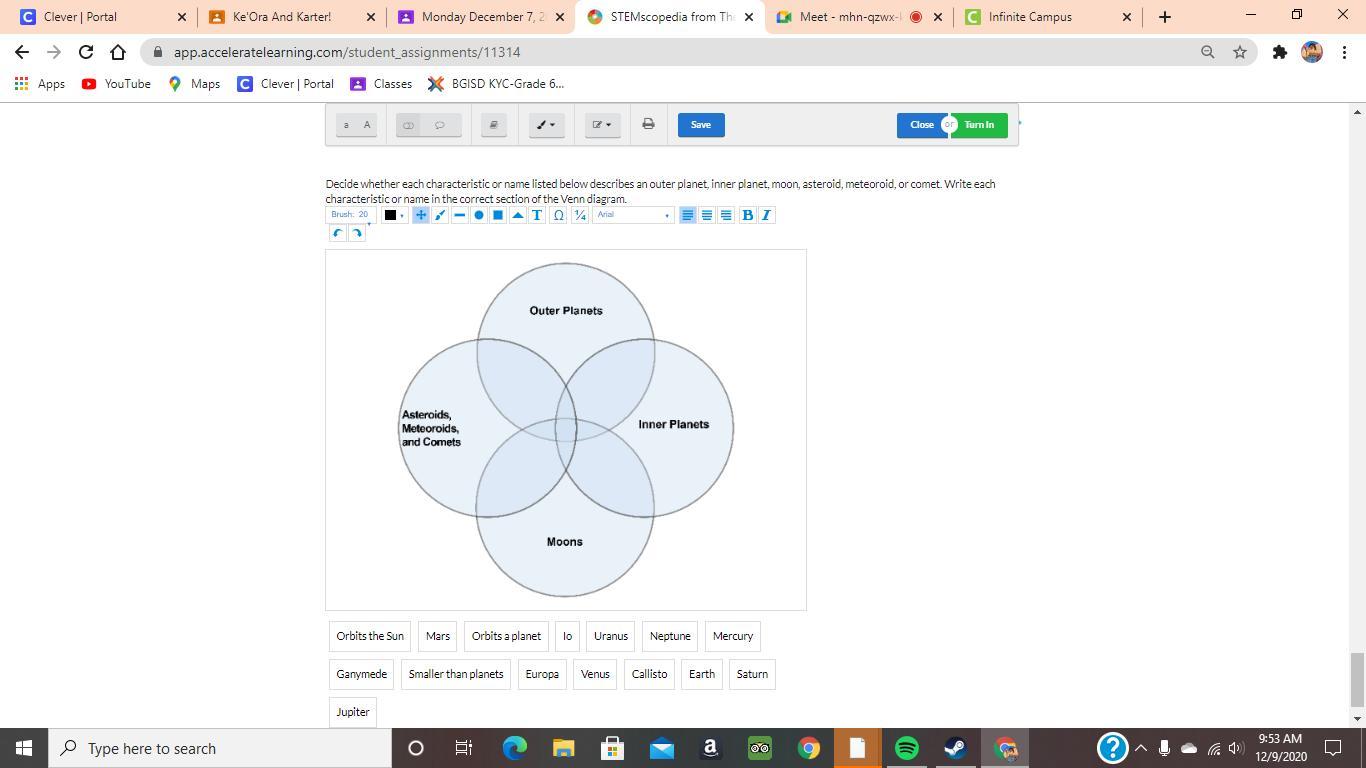Select the square shape tool

click(x=498, y=215)
